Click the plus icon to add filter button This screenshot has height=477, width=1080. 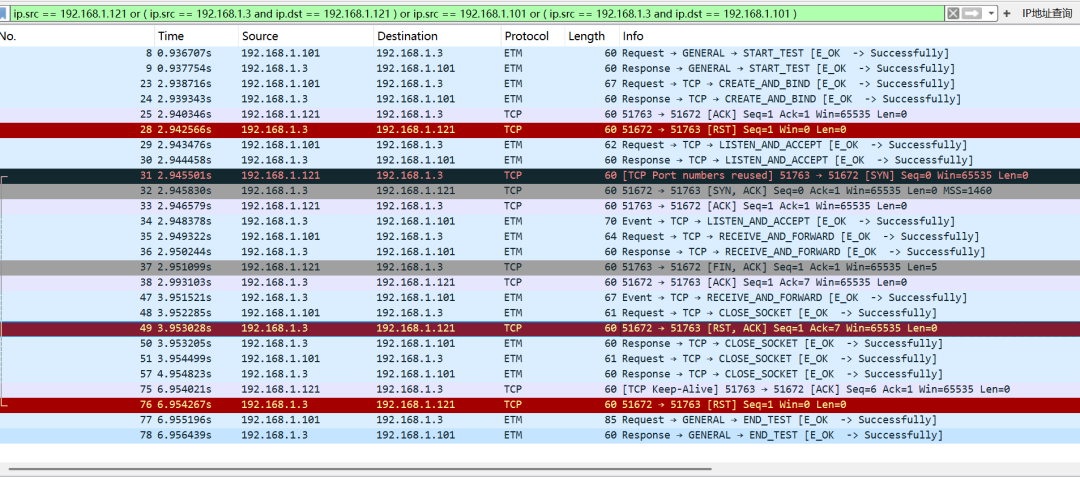1007,13
